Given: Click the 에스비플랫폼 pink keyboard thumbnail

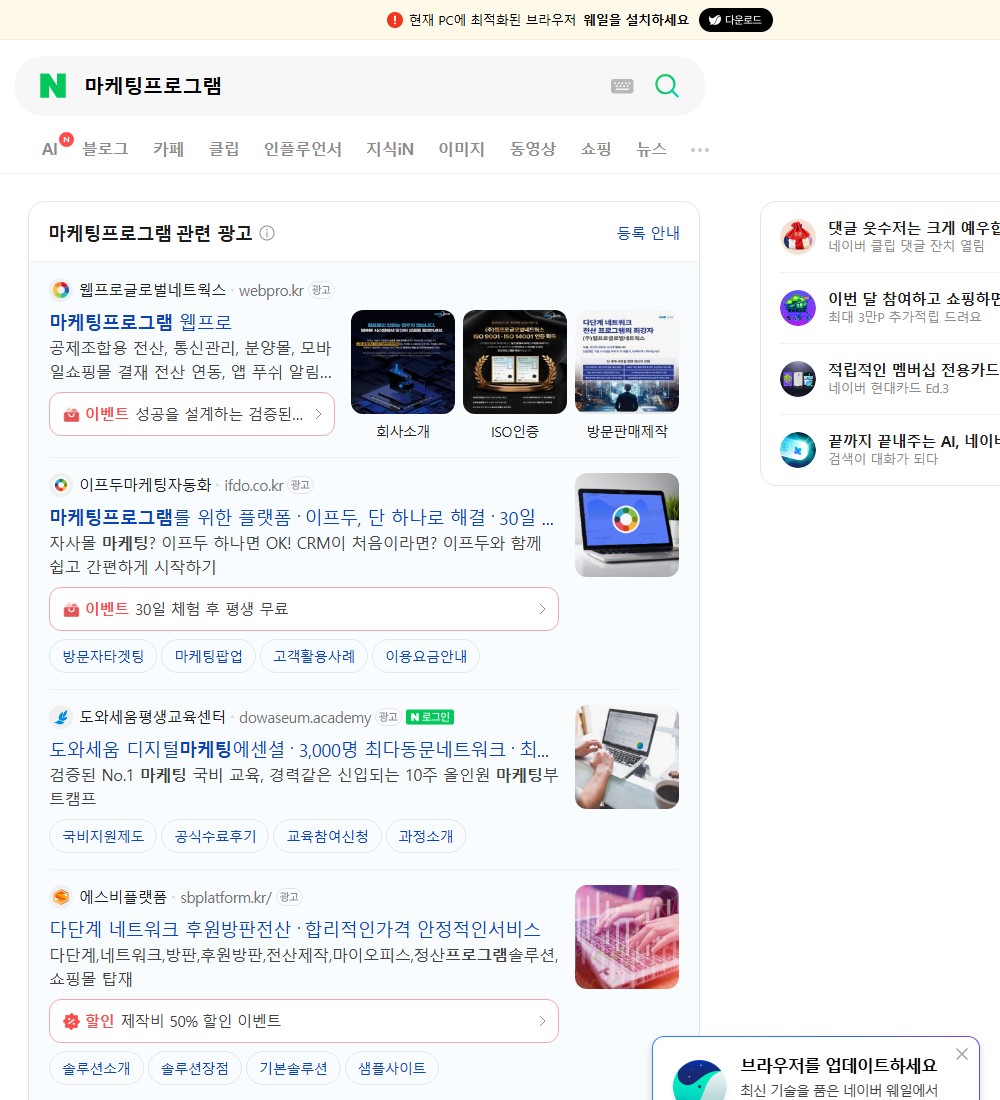Looking at the screenshot, I should [627, 937].
